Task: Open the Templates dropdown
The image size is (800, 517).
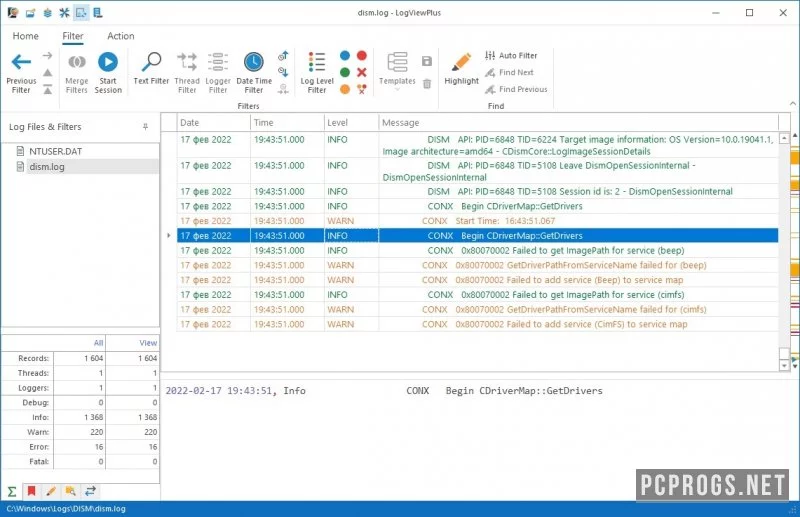Action: coord(397,71)
